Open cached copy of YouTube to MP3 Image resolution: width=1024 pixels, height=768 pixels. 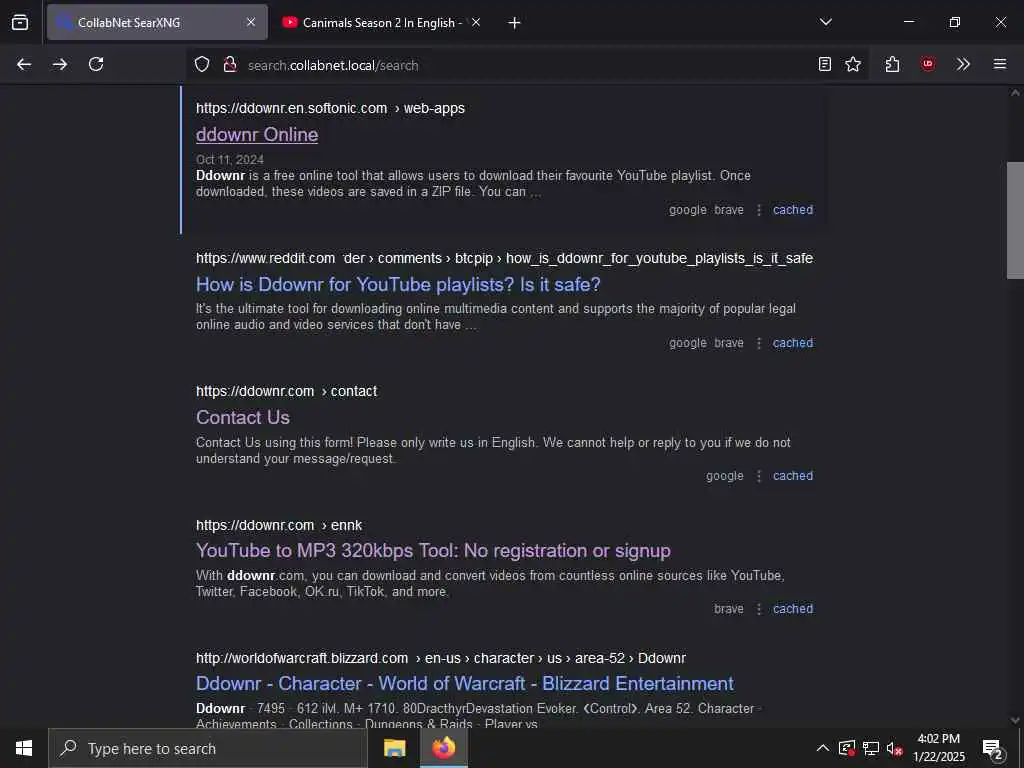793,609
